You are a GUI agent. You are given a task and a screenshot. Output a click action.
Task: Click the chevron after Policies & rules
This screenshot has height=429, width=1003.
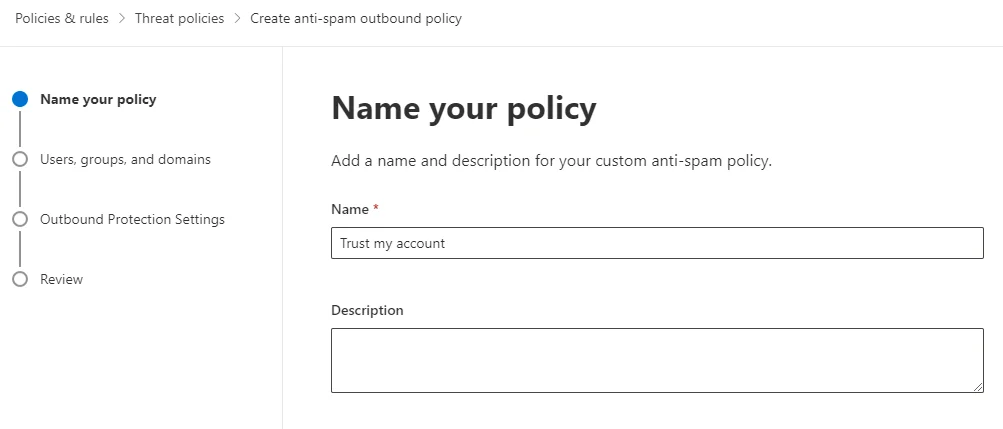pyautogui.click(x=122, y=19)
